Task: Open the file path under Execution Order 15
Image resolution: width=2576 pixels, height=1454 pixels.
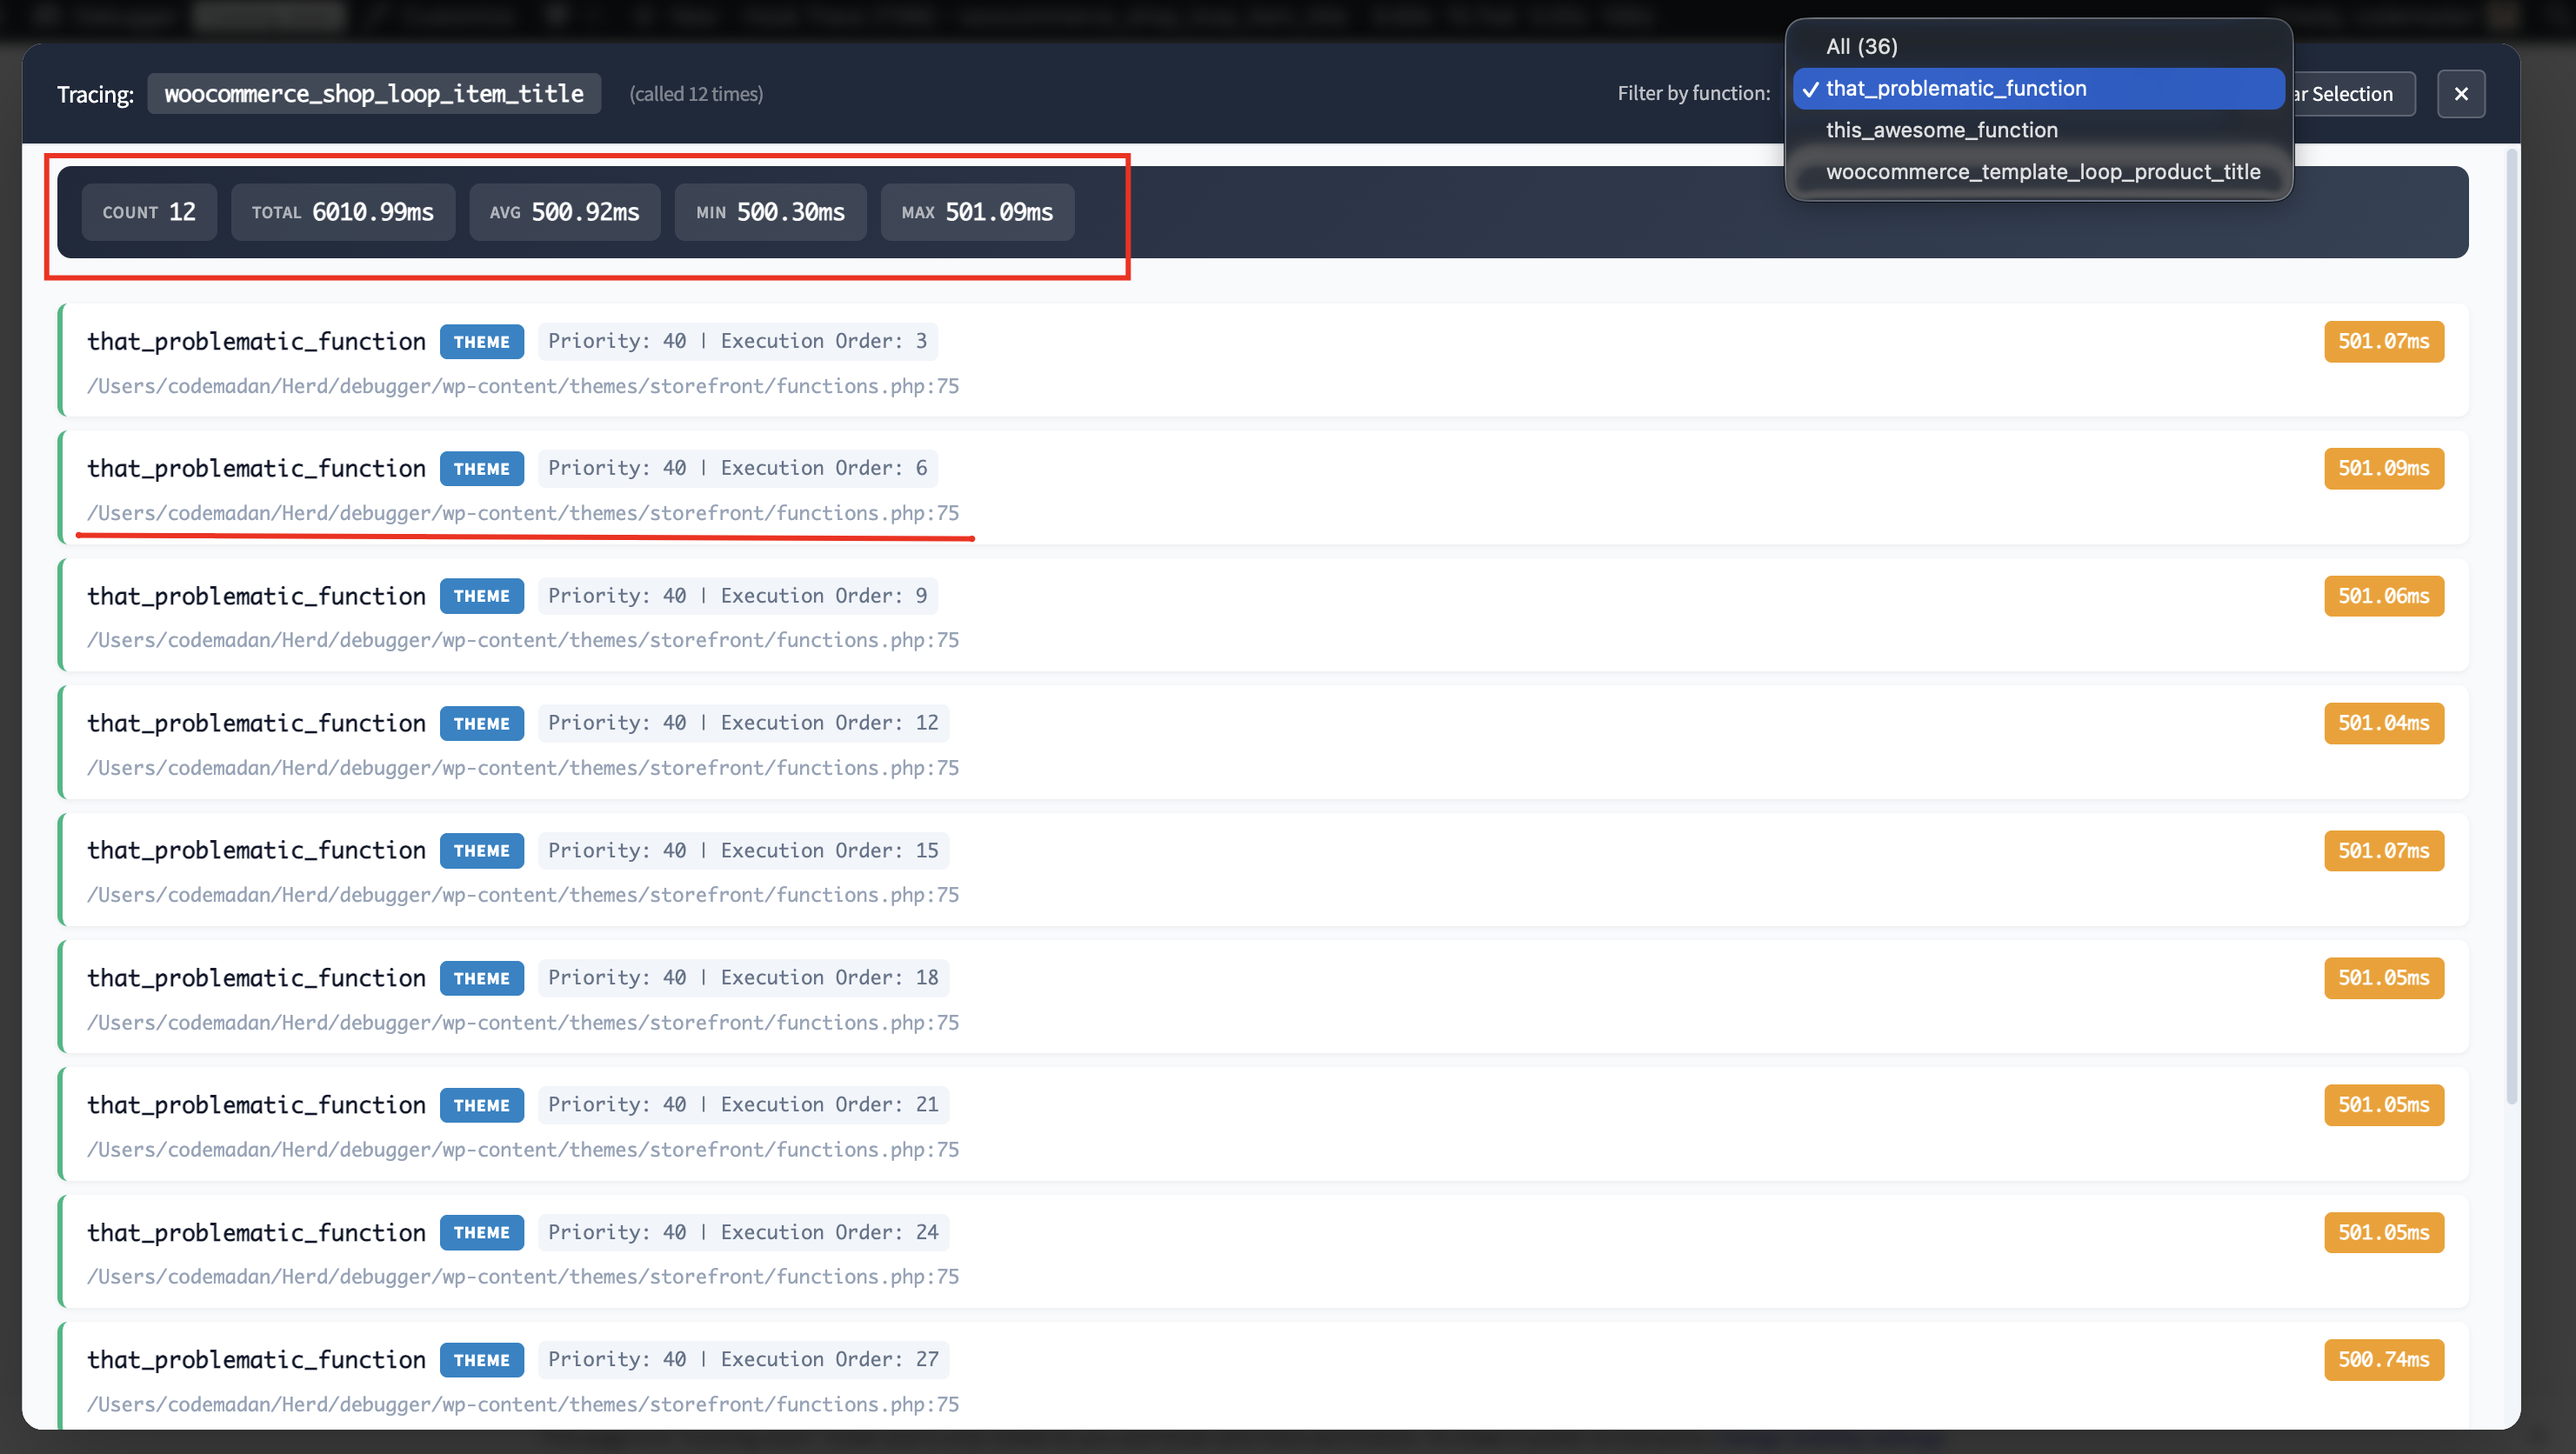Action: (x=523, y=895)
